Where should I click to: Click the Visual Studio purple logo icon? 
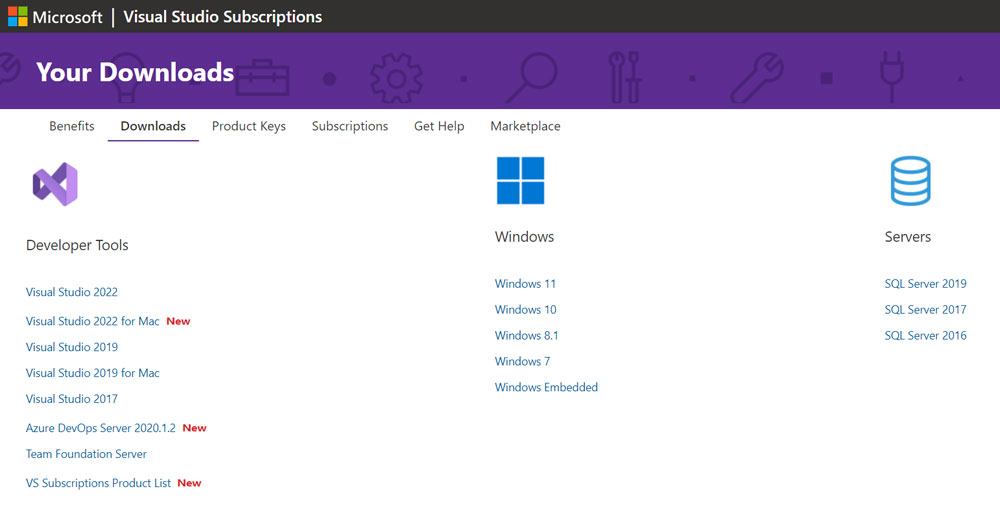(x=55, y=184)
